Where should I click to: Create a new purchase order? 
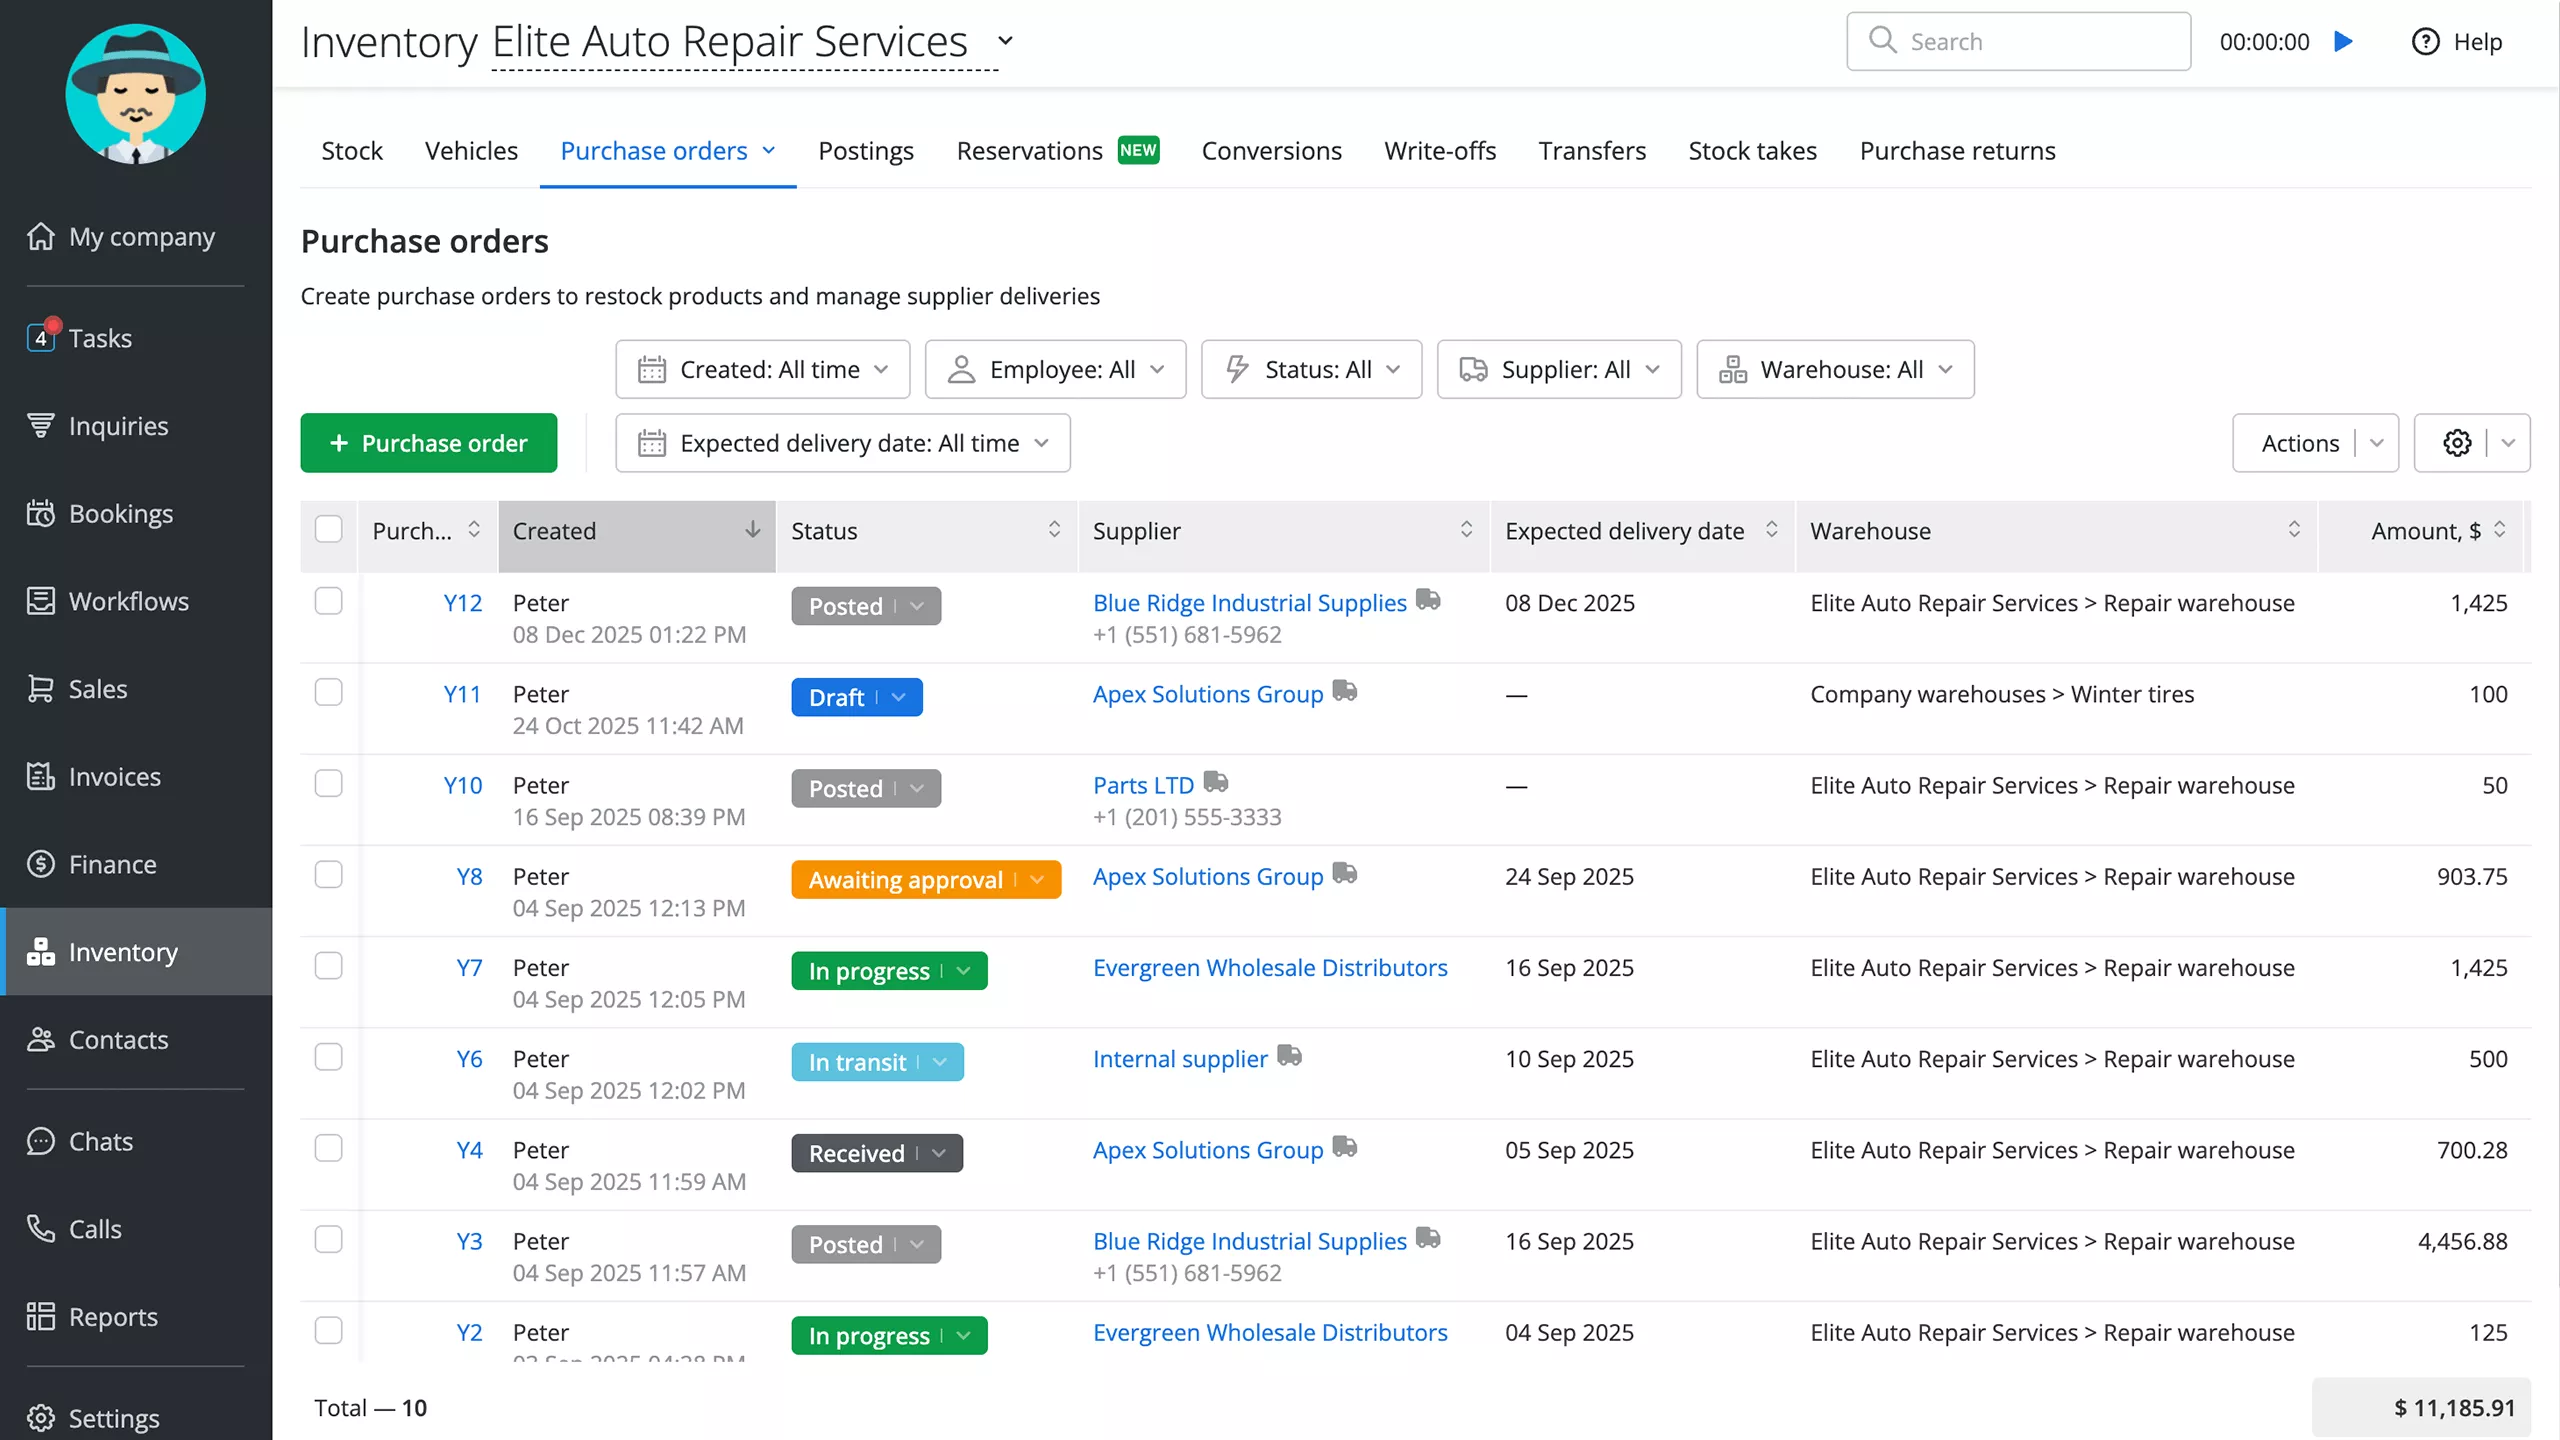tap(428, 443)
